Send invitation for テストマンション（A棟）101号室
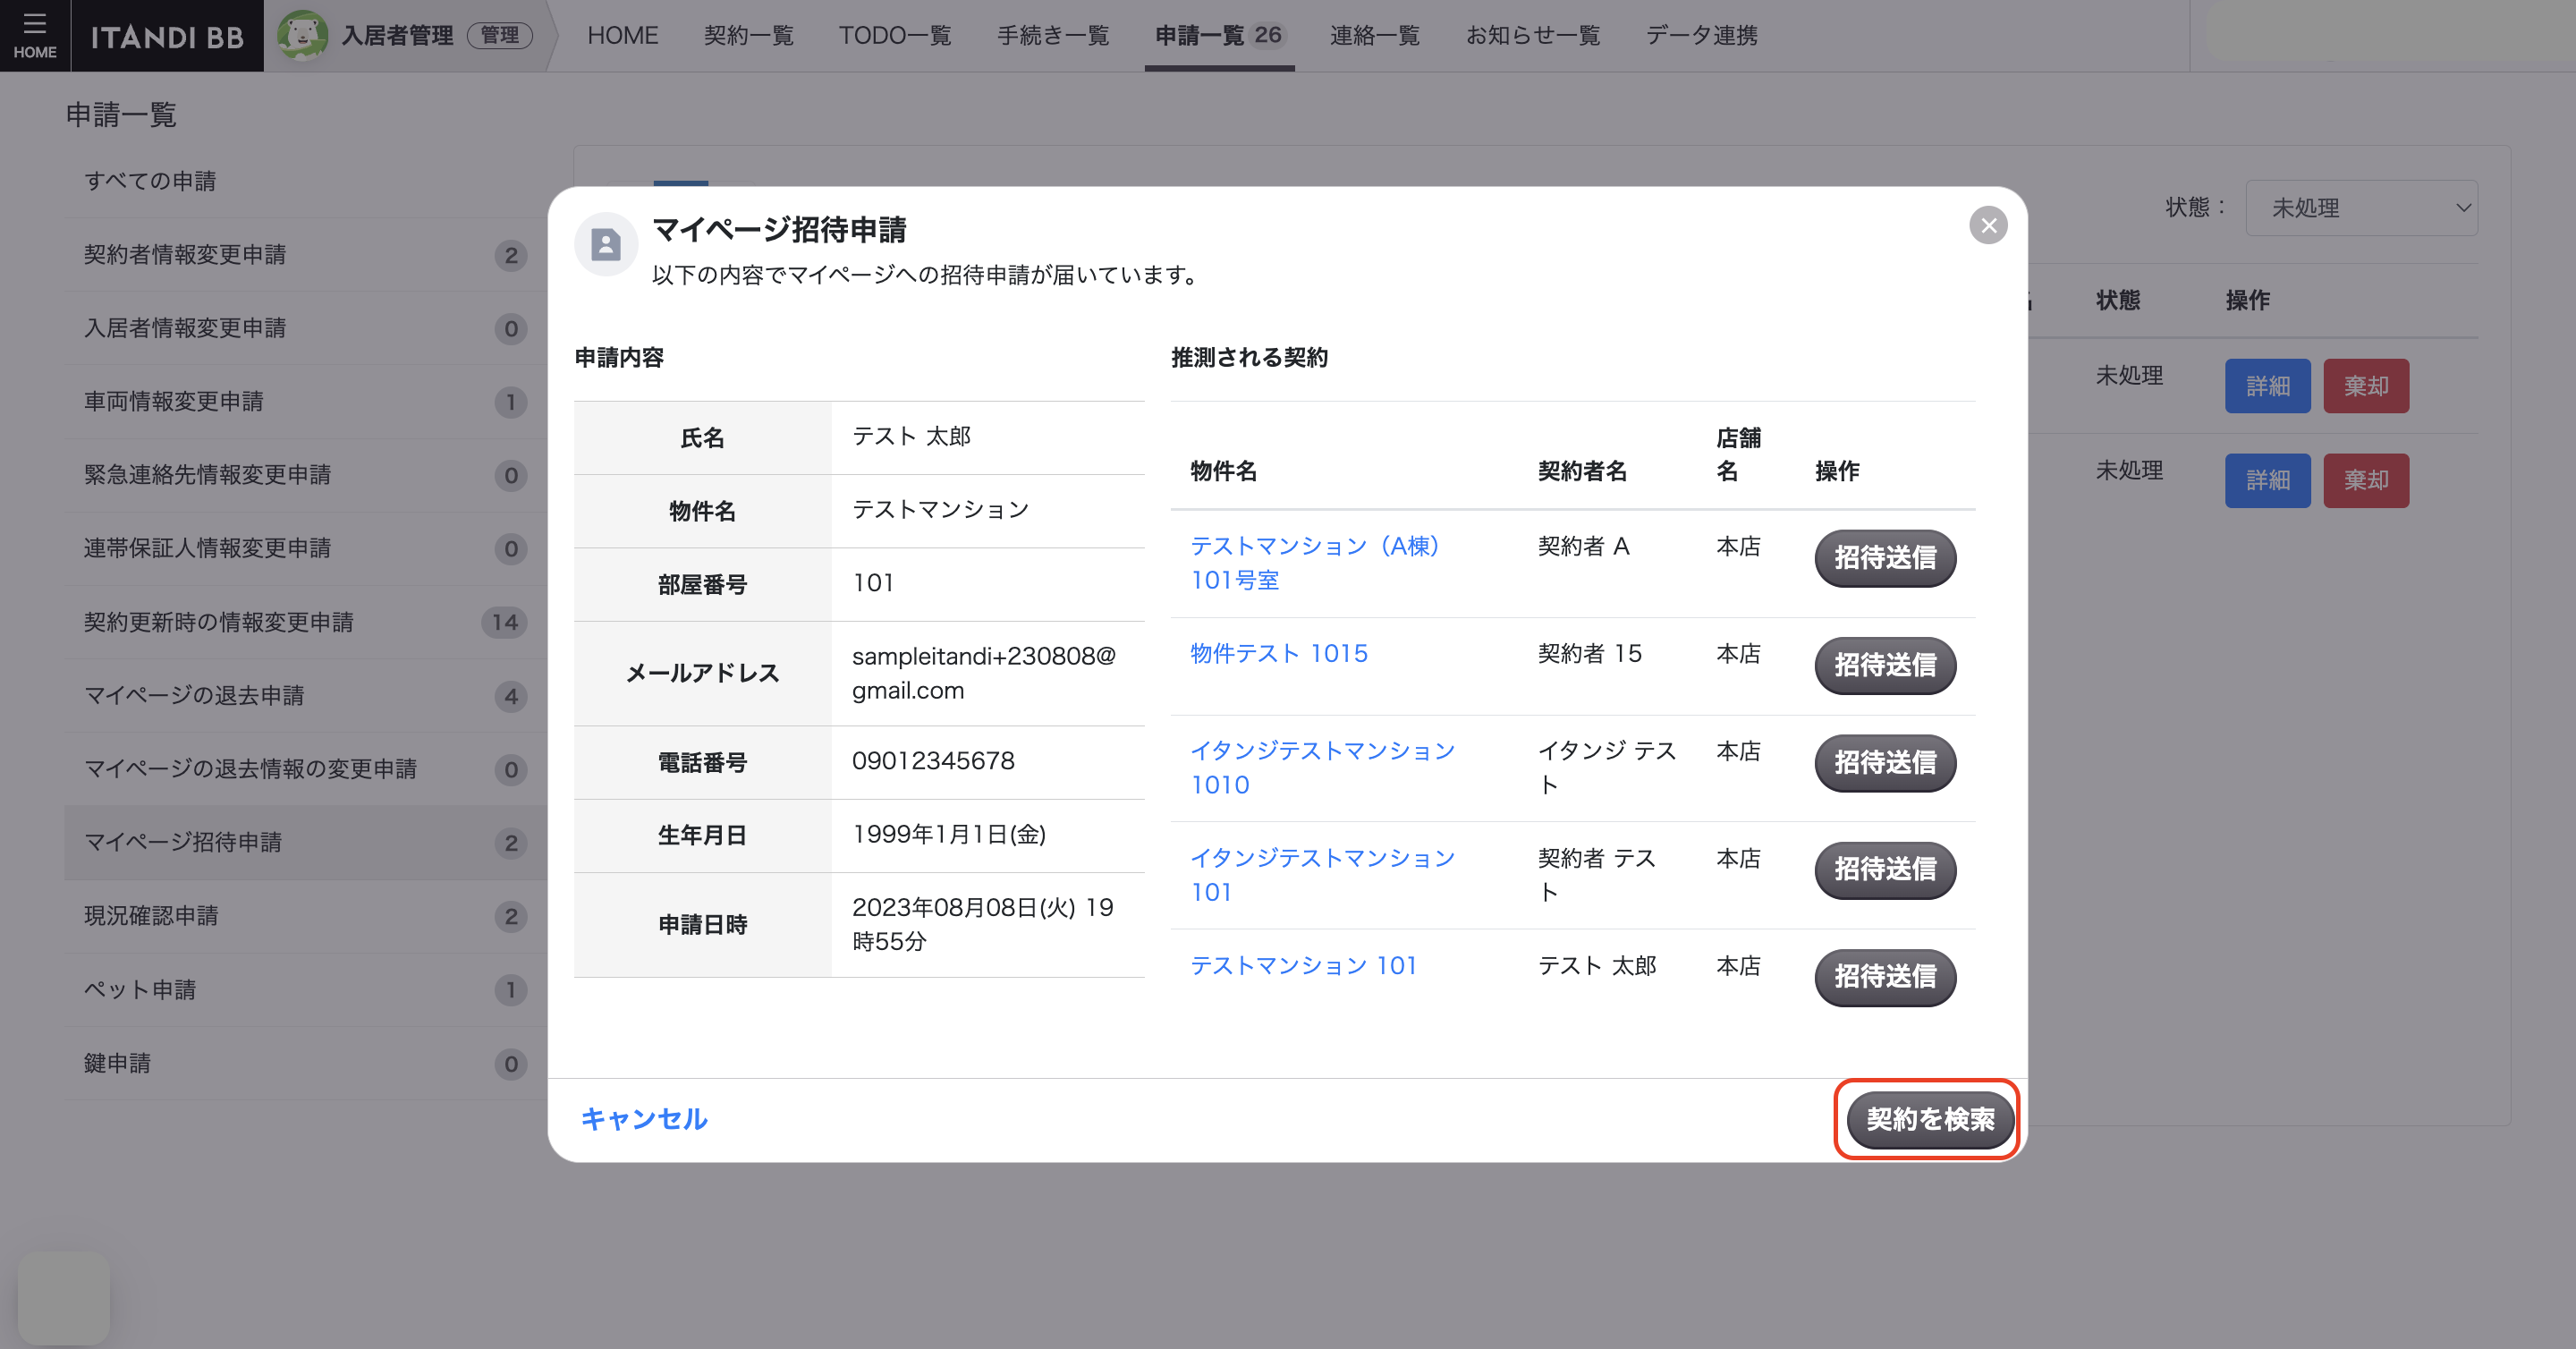The image size is (2576, 1349). point(1885,558)
